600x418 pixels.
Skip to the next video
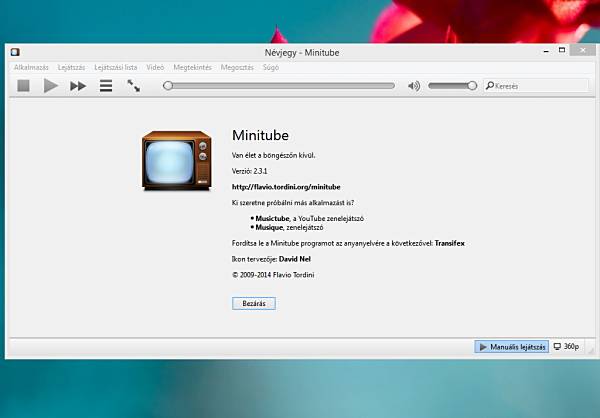click(78, 86)
